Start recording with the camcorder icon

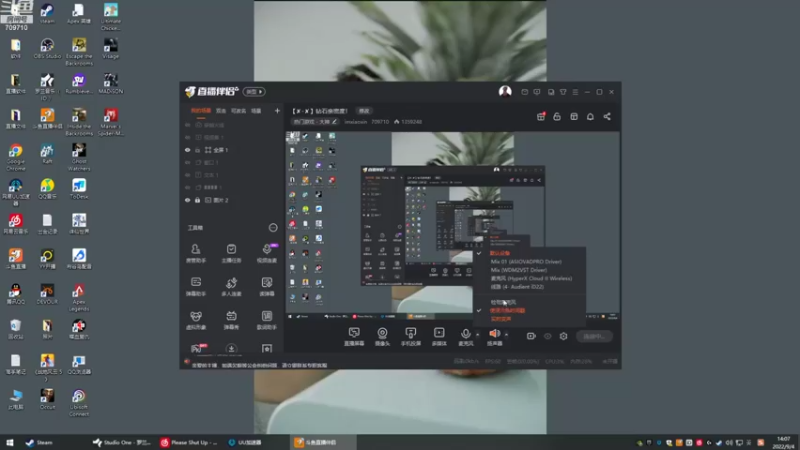[x=531, y=336]
